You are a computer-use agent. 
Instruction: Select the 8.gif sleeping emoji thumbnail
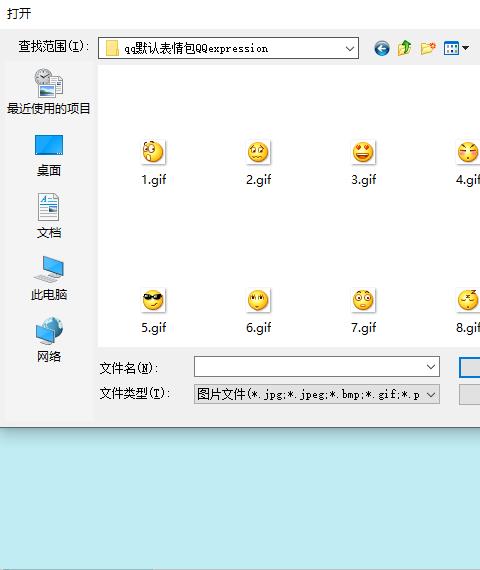coord(468,300)
